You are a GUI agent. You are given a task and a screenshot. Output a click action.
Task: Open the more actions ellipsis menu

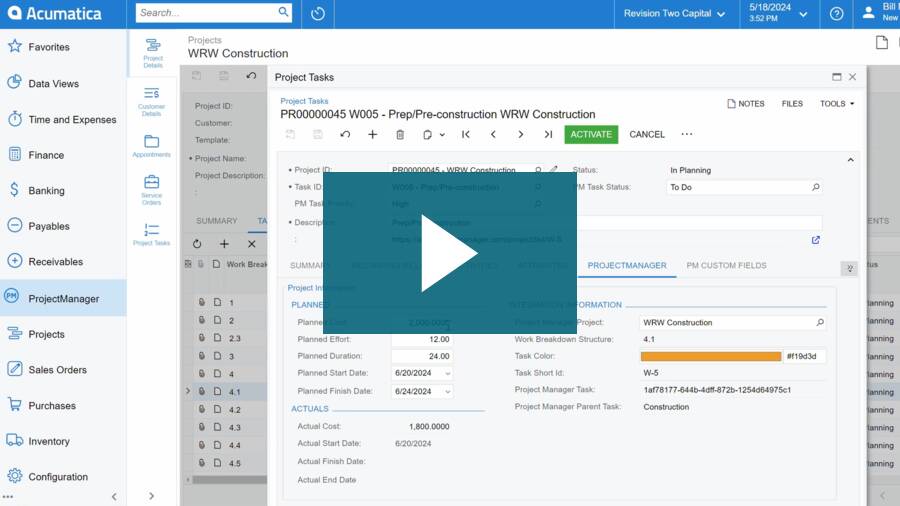[x=686, y=134]
